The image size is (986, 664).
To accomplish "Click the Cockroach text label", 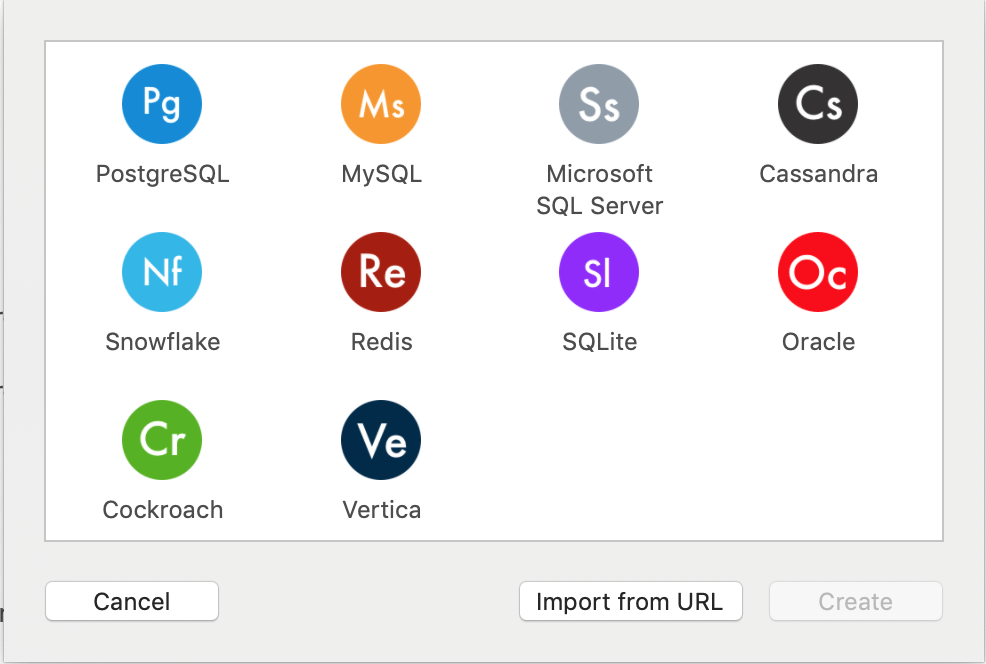I will click(162, 510).
